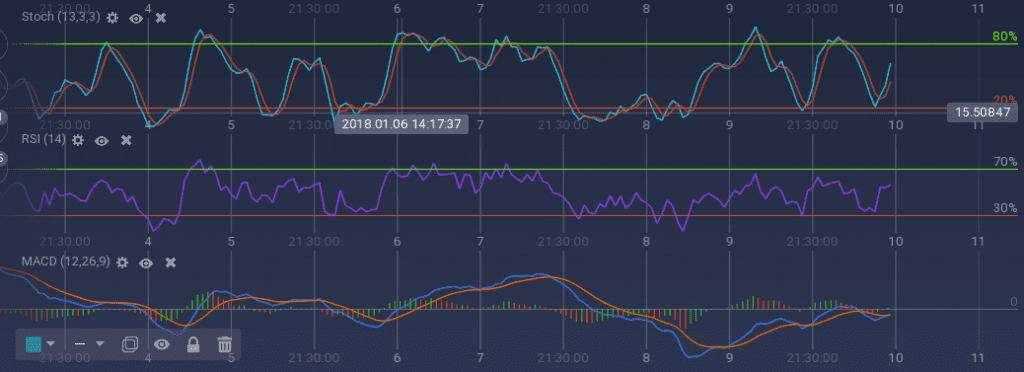
Task: Lock the drawing with padlock icon
Action: [x=193, y=344]
